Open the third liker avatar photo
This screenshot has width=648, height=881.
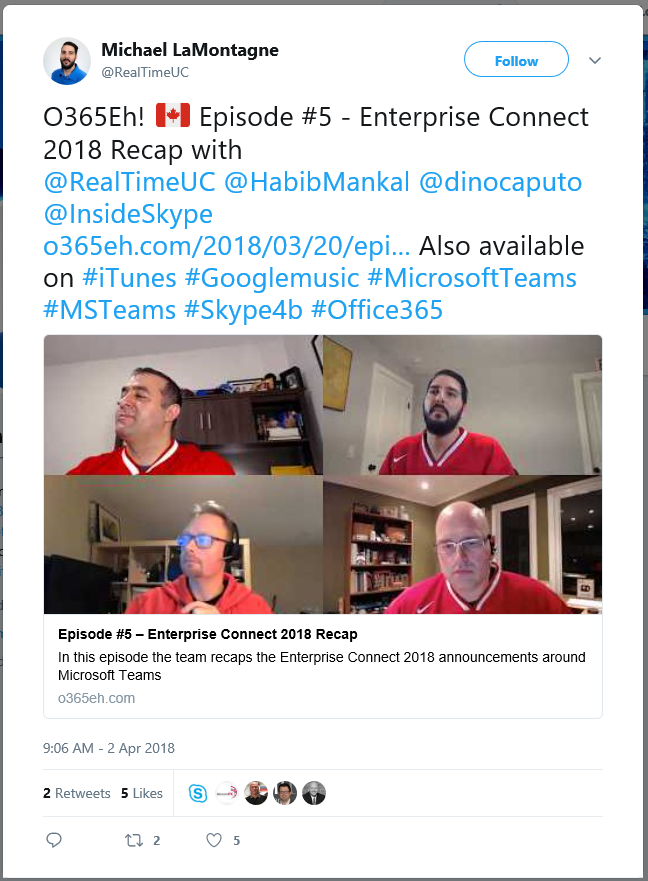pos(256,793)
